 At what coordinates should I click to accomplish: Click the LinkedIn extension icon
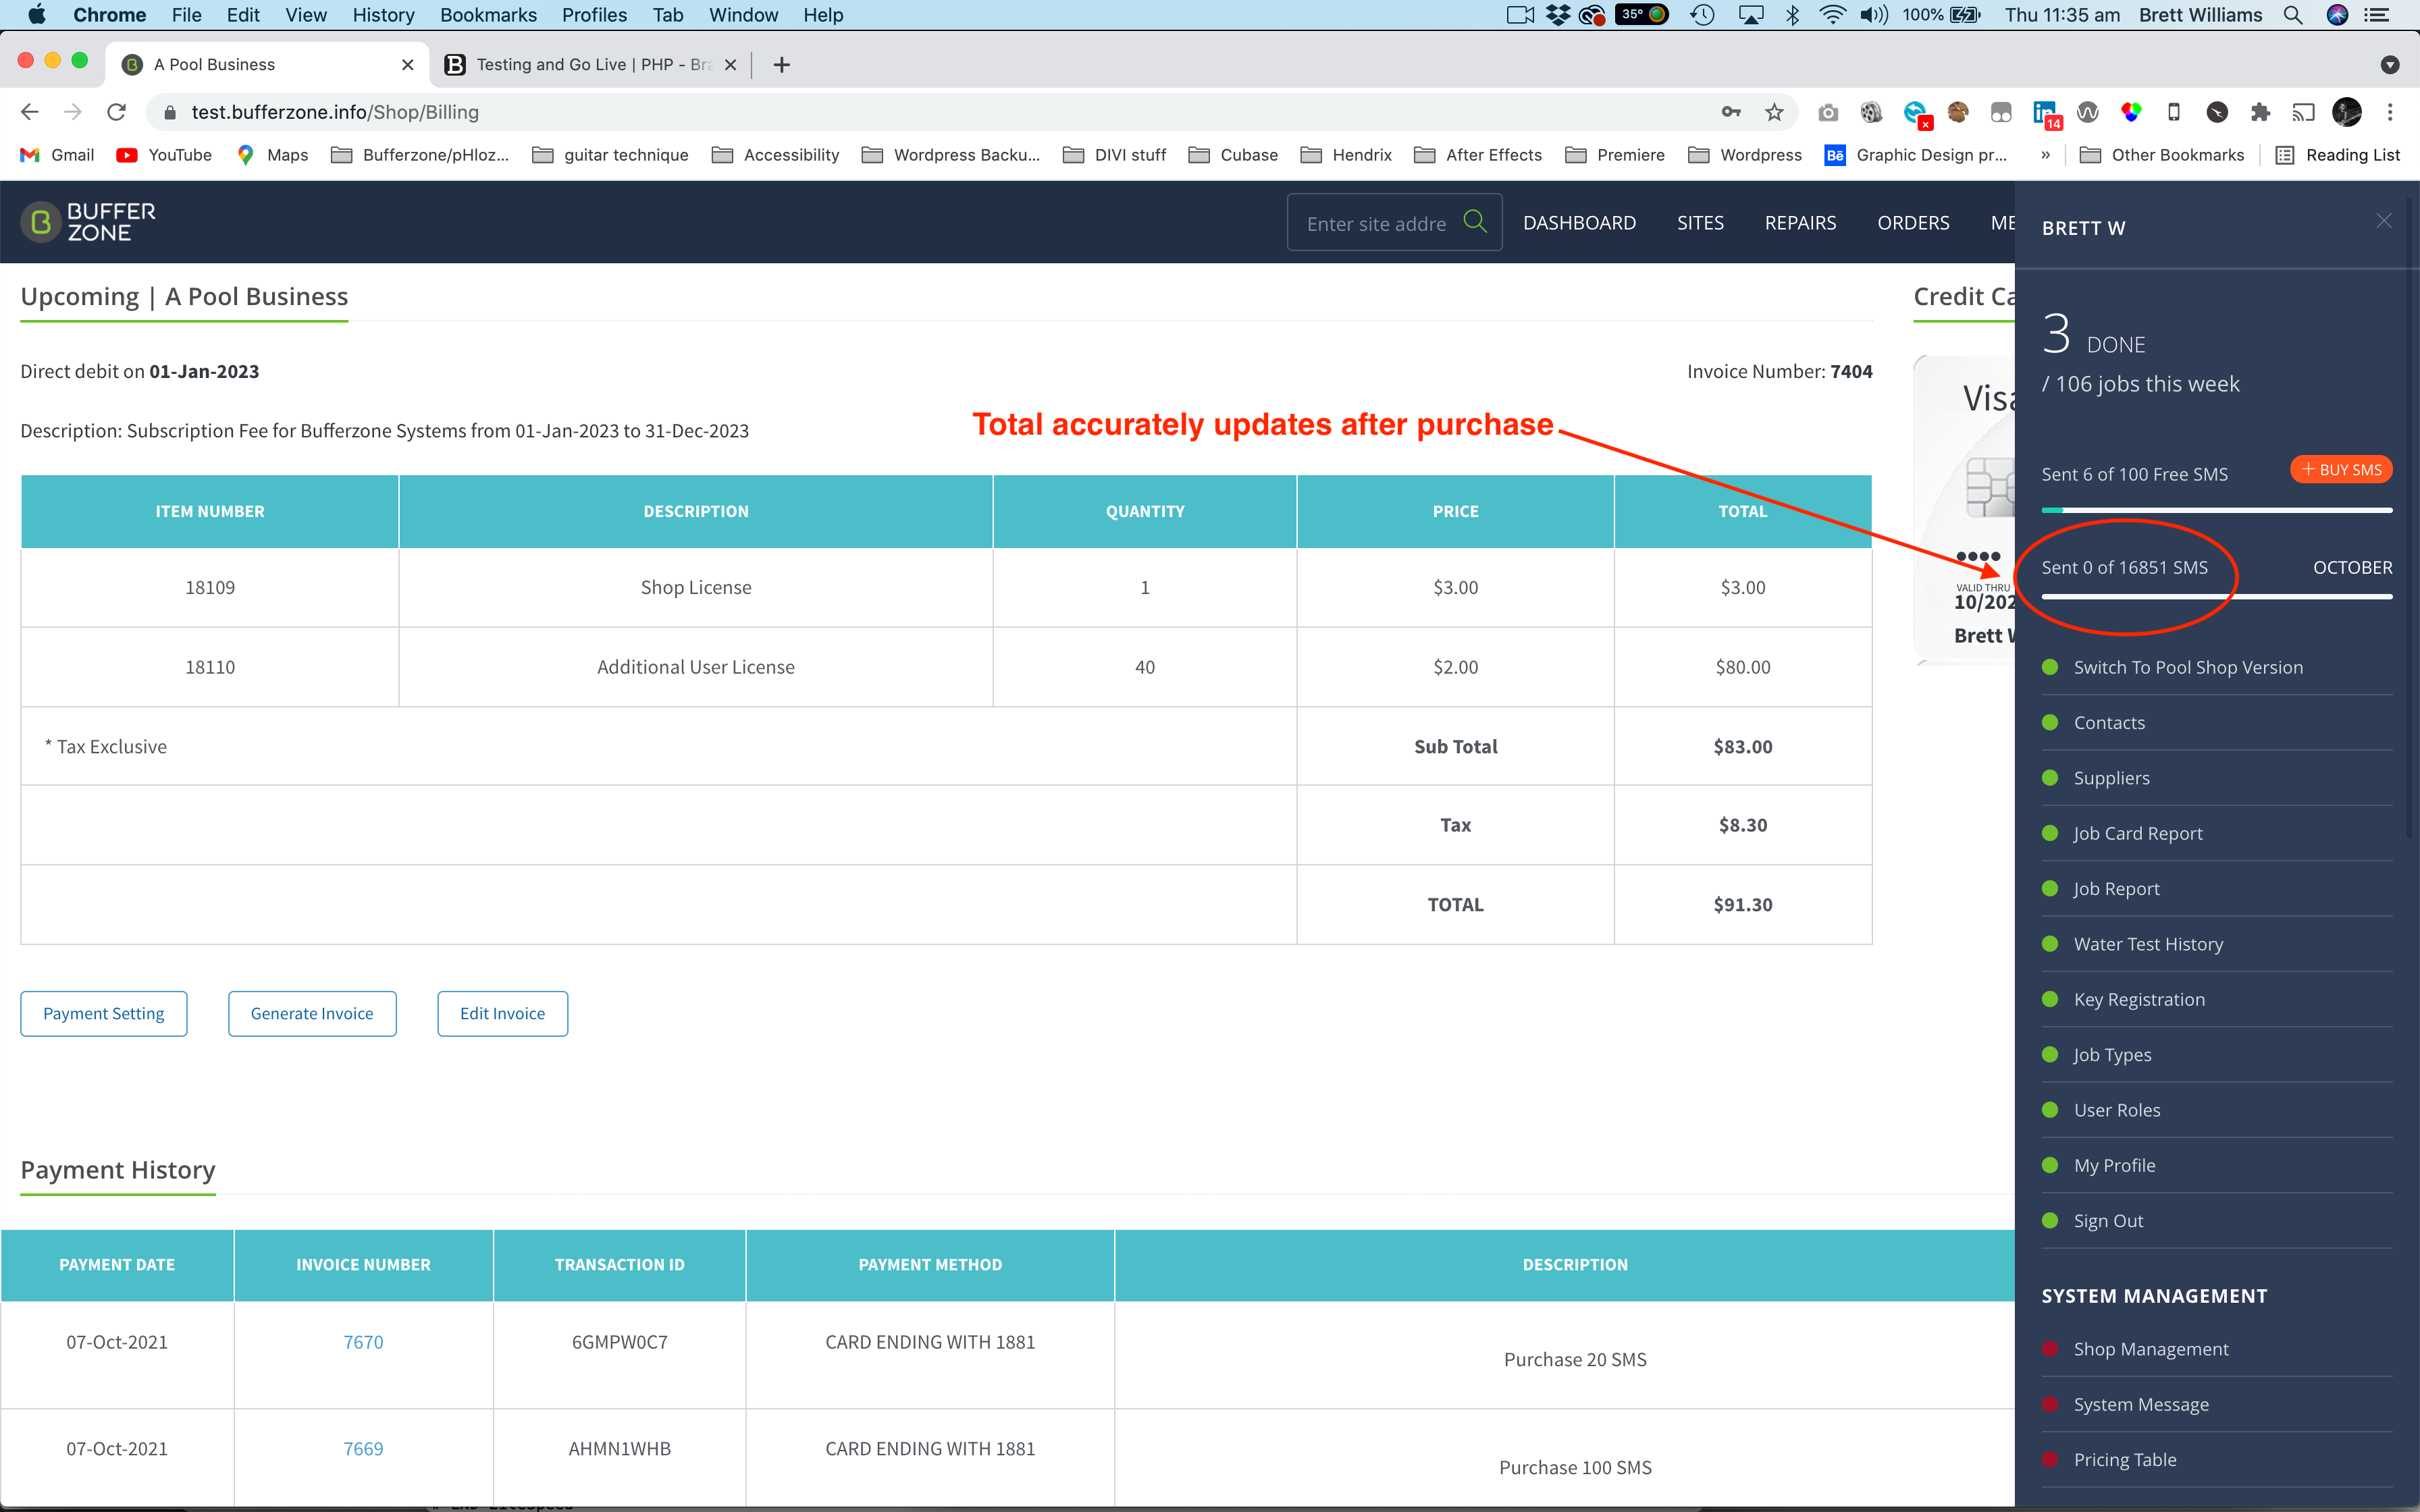[2045, 113]
